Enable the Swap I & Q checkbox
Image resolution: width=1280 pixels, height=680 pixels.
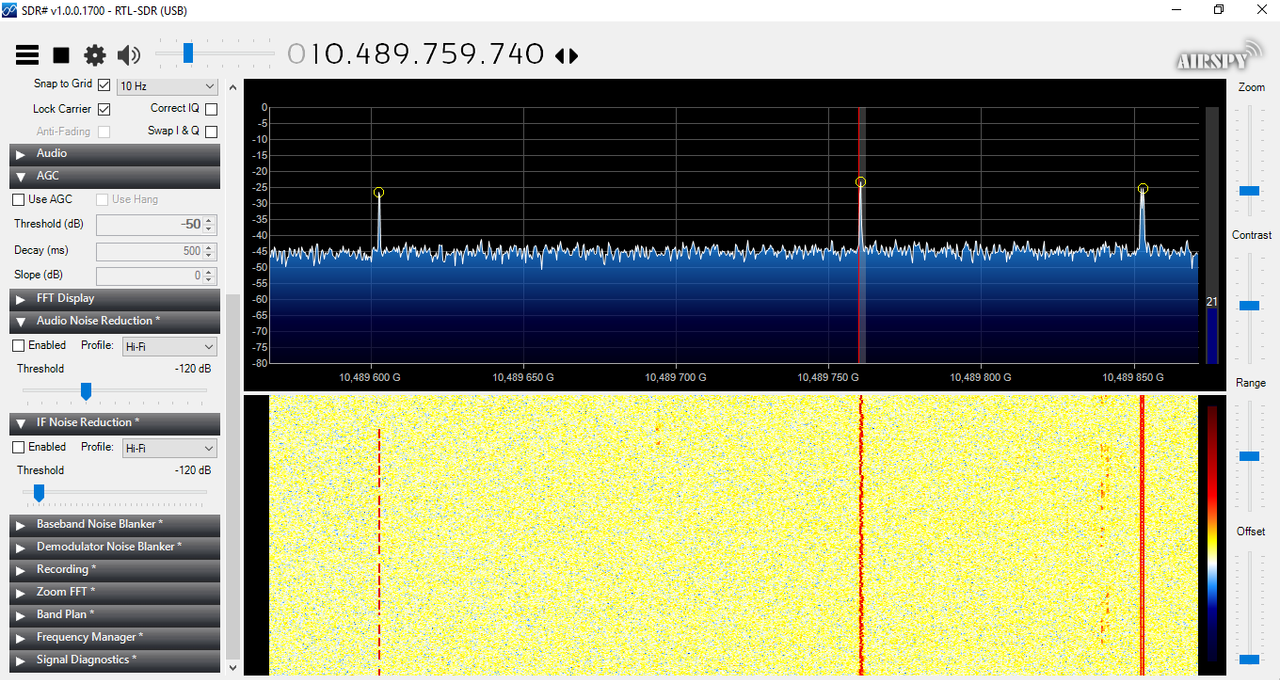coord(211,131)
